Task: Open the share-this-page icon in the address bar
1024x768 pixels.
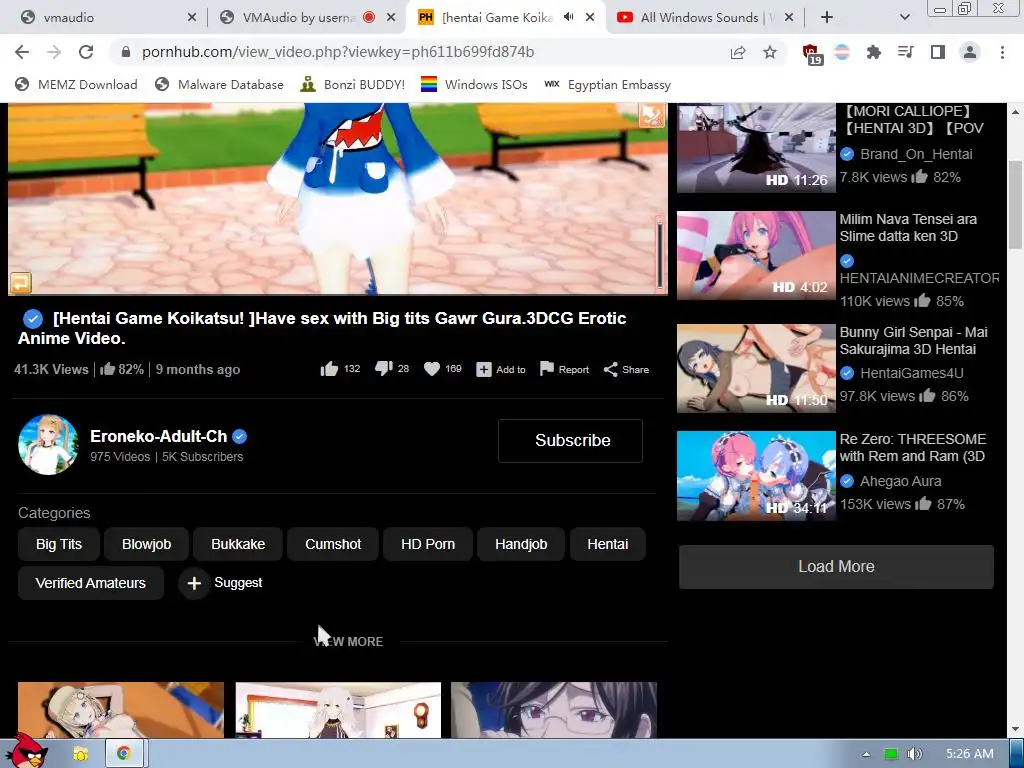Action: pos(738,52)
